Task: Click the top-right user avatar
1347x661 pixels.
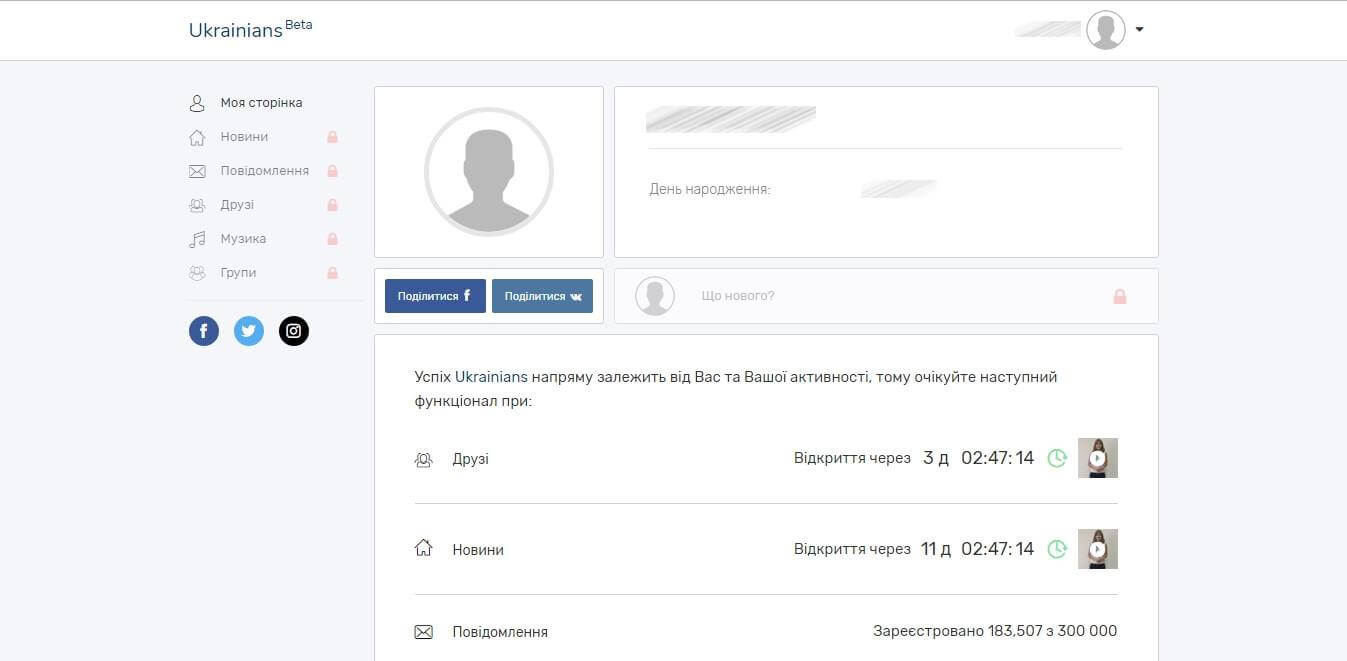Action: click(x=1106, y=30)
